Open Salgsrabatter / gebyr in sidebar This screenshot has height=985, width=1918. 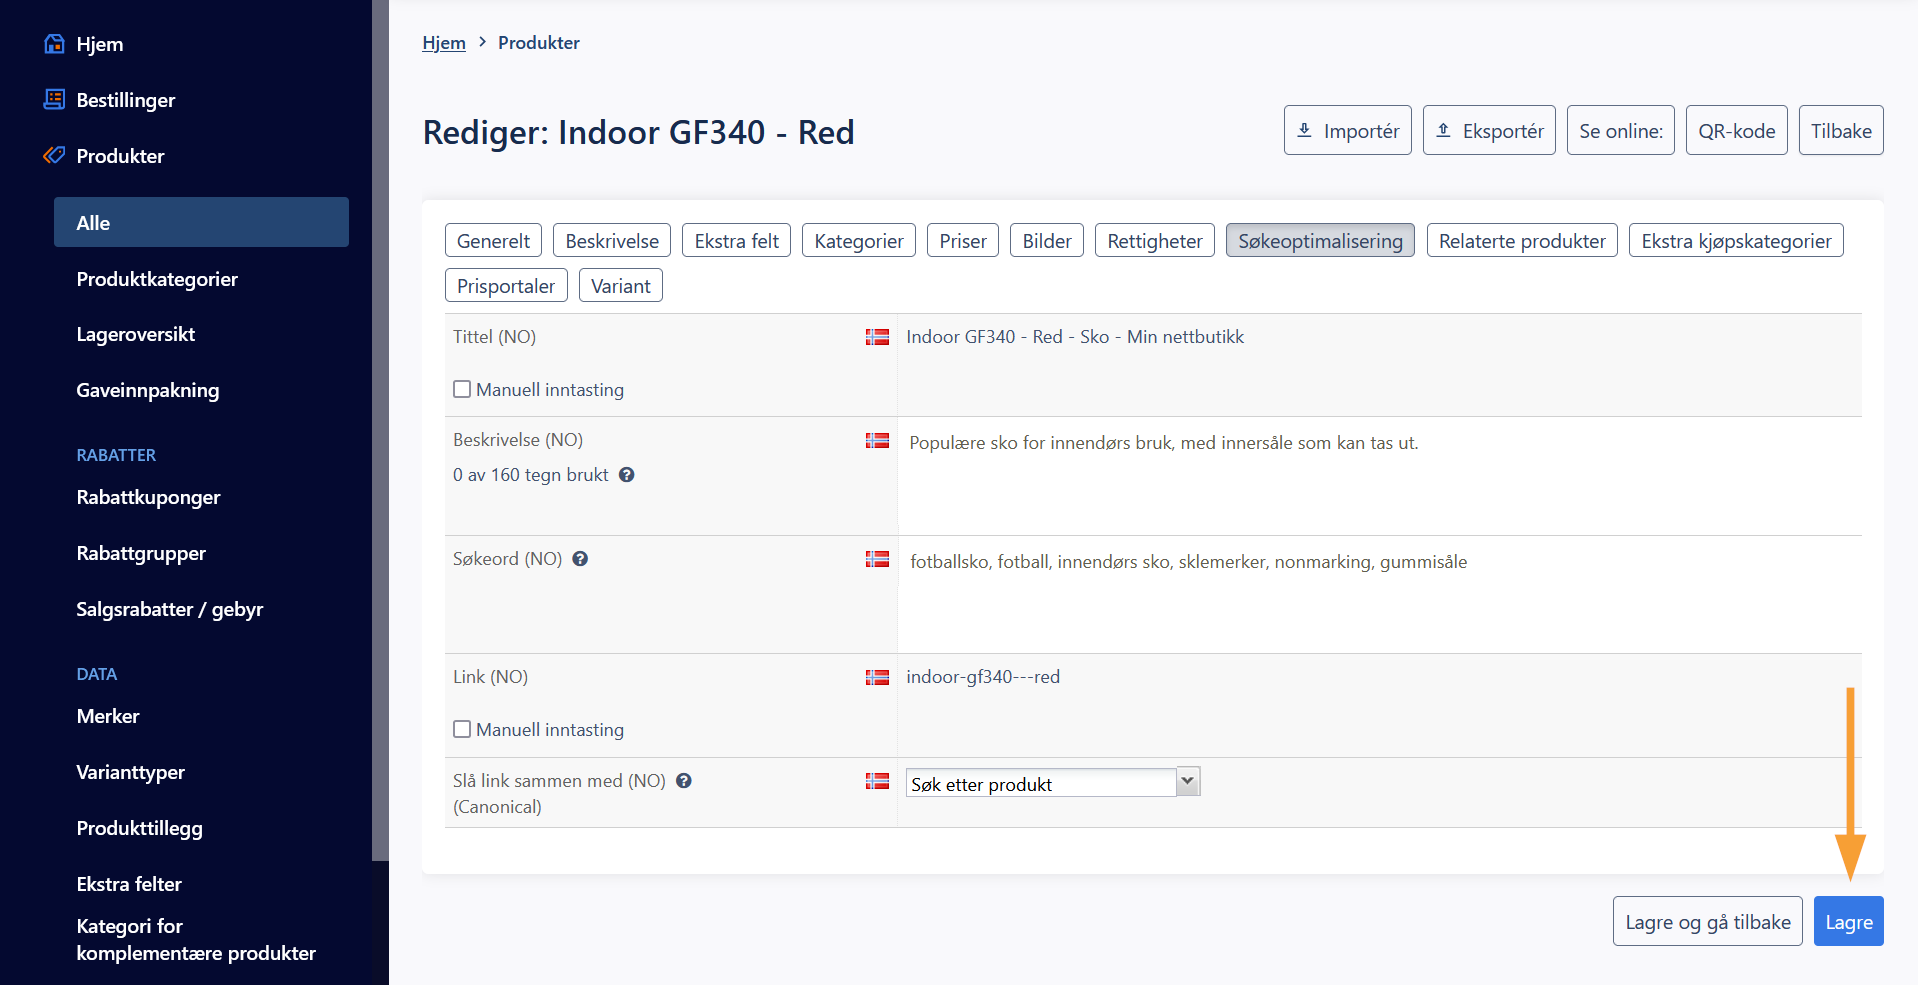(170, 609)
